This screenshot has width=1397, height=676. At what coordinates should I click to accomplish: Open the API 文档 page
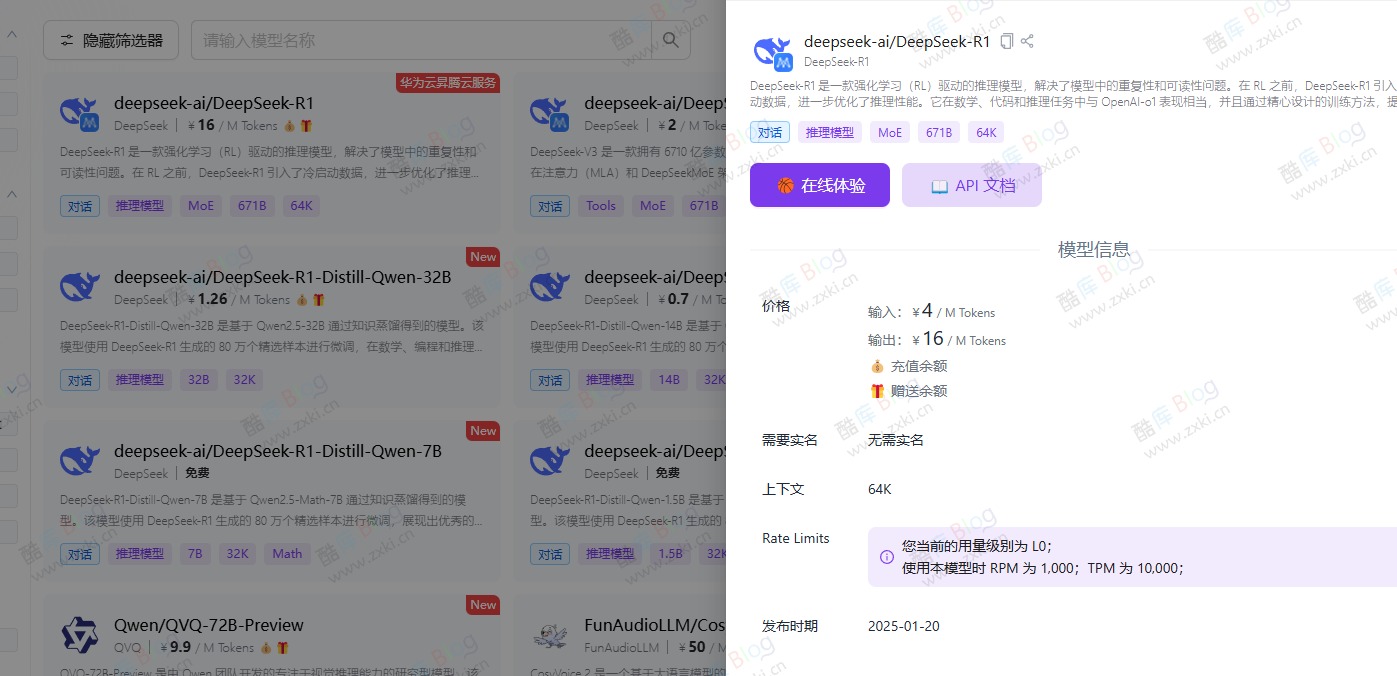[971, 185]
